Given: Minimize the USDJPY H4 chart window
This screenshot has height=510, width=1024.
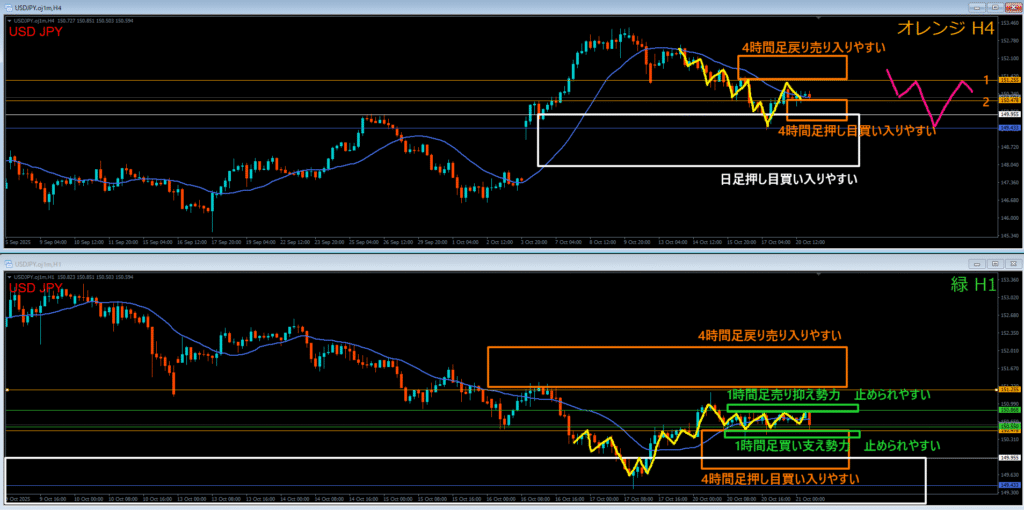Looking at the screenshot, I should [976, 7].
